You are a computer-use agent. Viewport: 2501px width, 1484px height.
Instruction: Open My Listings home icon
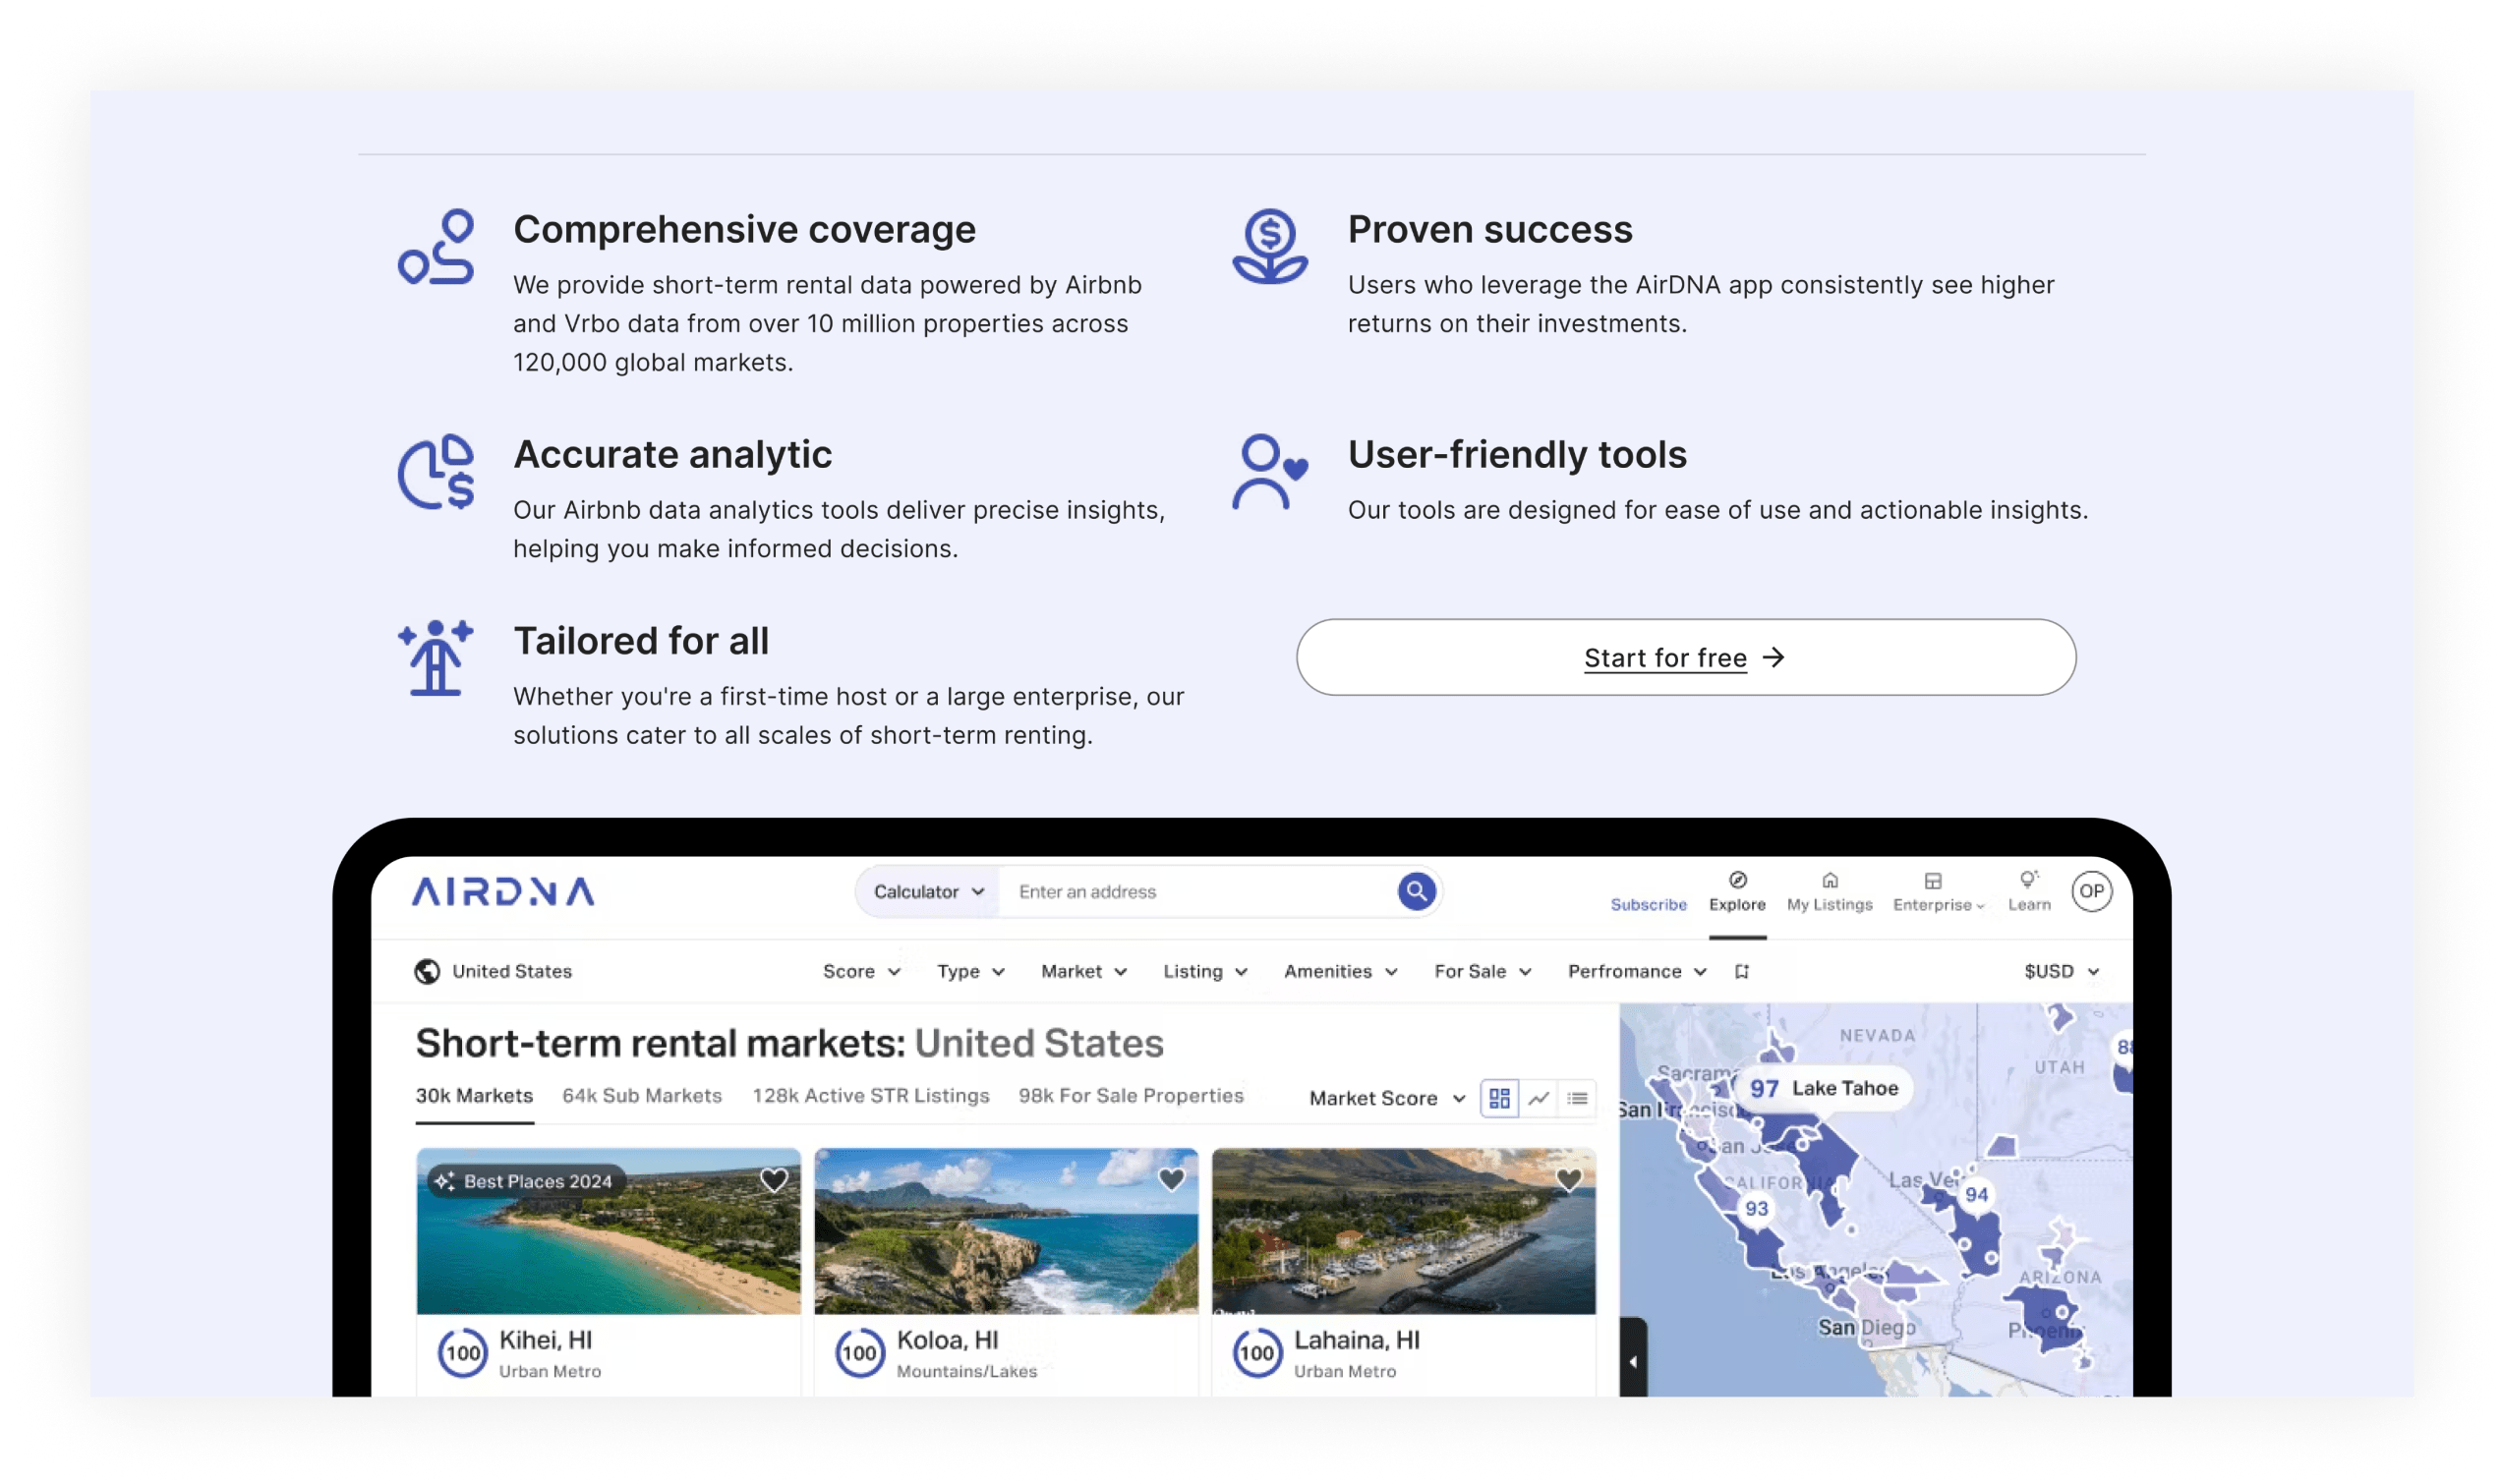(1829, 880)
